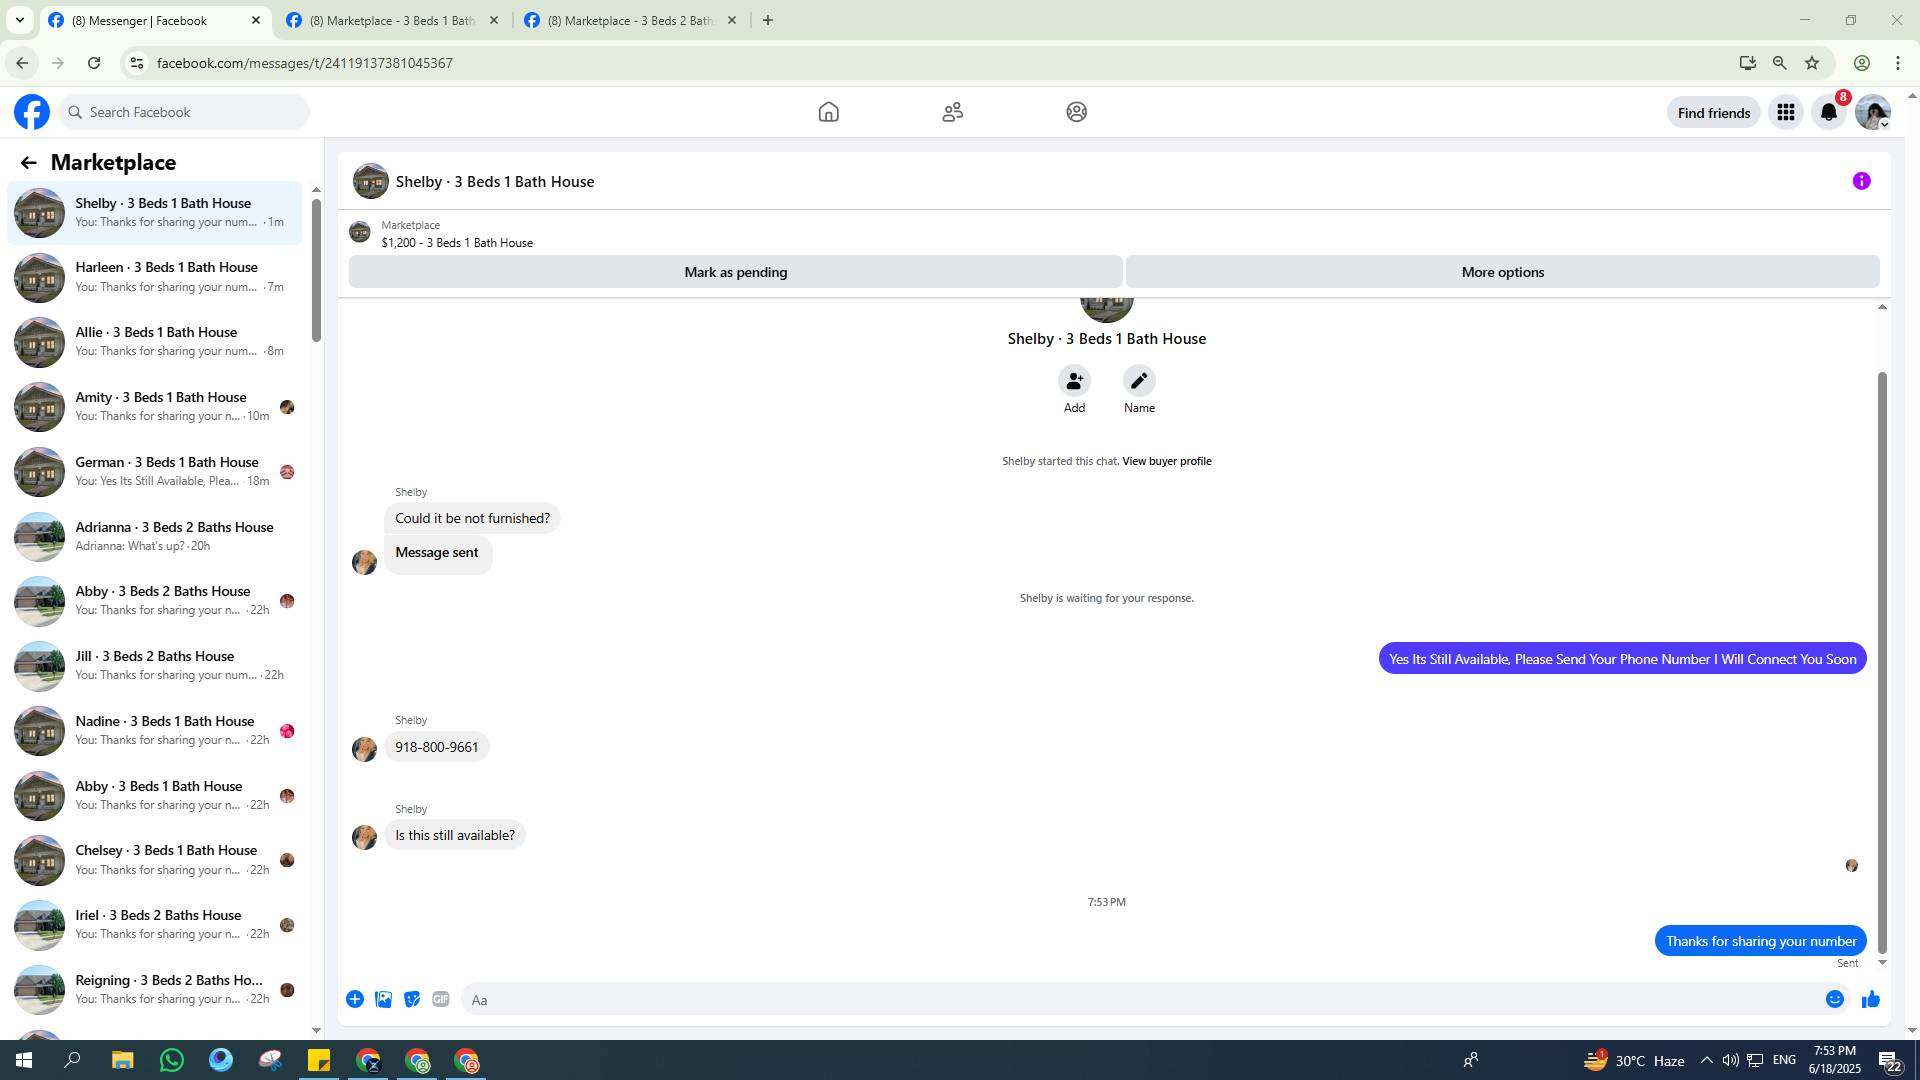Open WhatsApp from the taskbar
1920x1080 pixels.
click(172, 1060)
